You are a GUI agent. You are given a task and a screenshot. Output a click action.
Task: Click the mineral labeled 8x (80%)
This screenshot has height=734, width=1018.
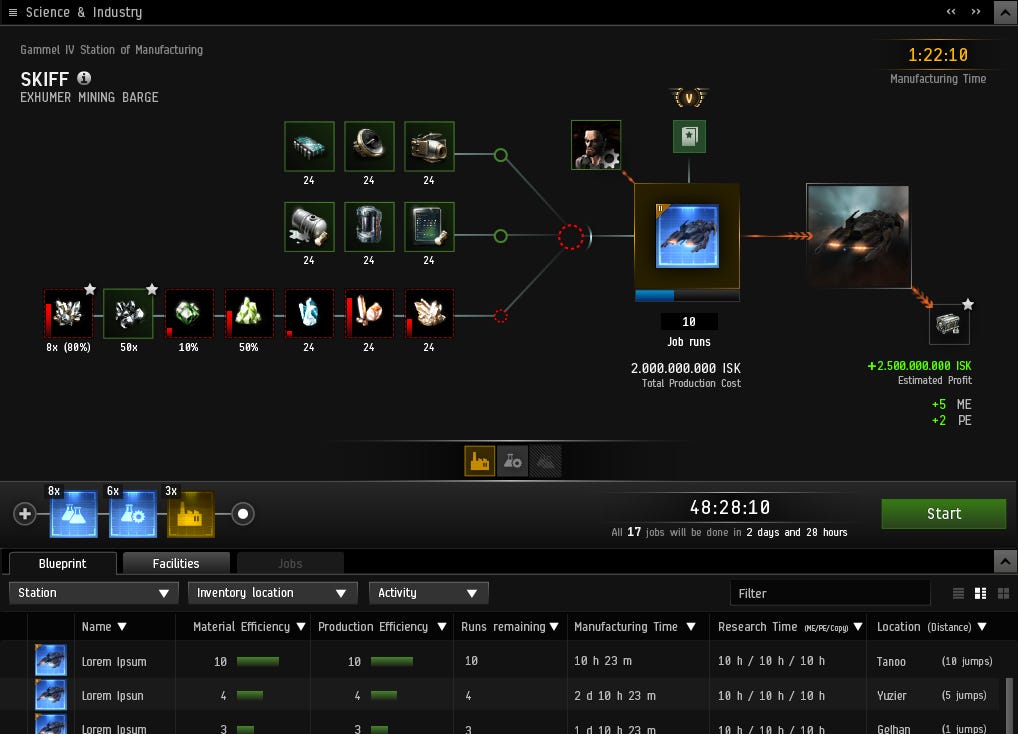[68, 313]
